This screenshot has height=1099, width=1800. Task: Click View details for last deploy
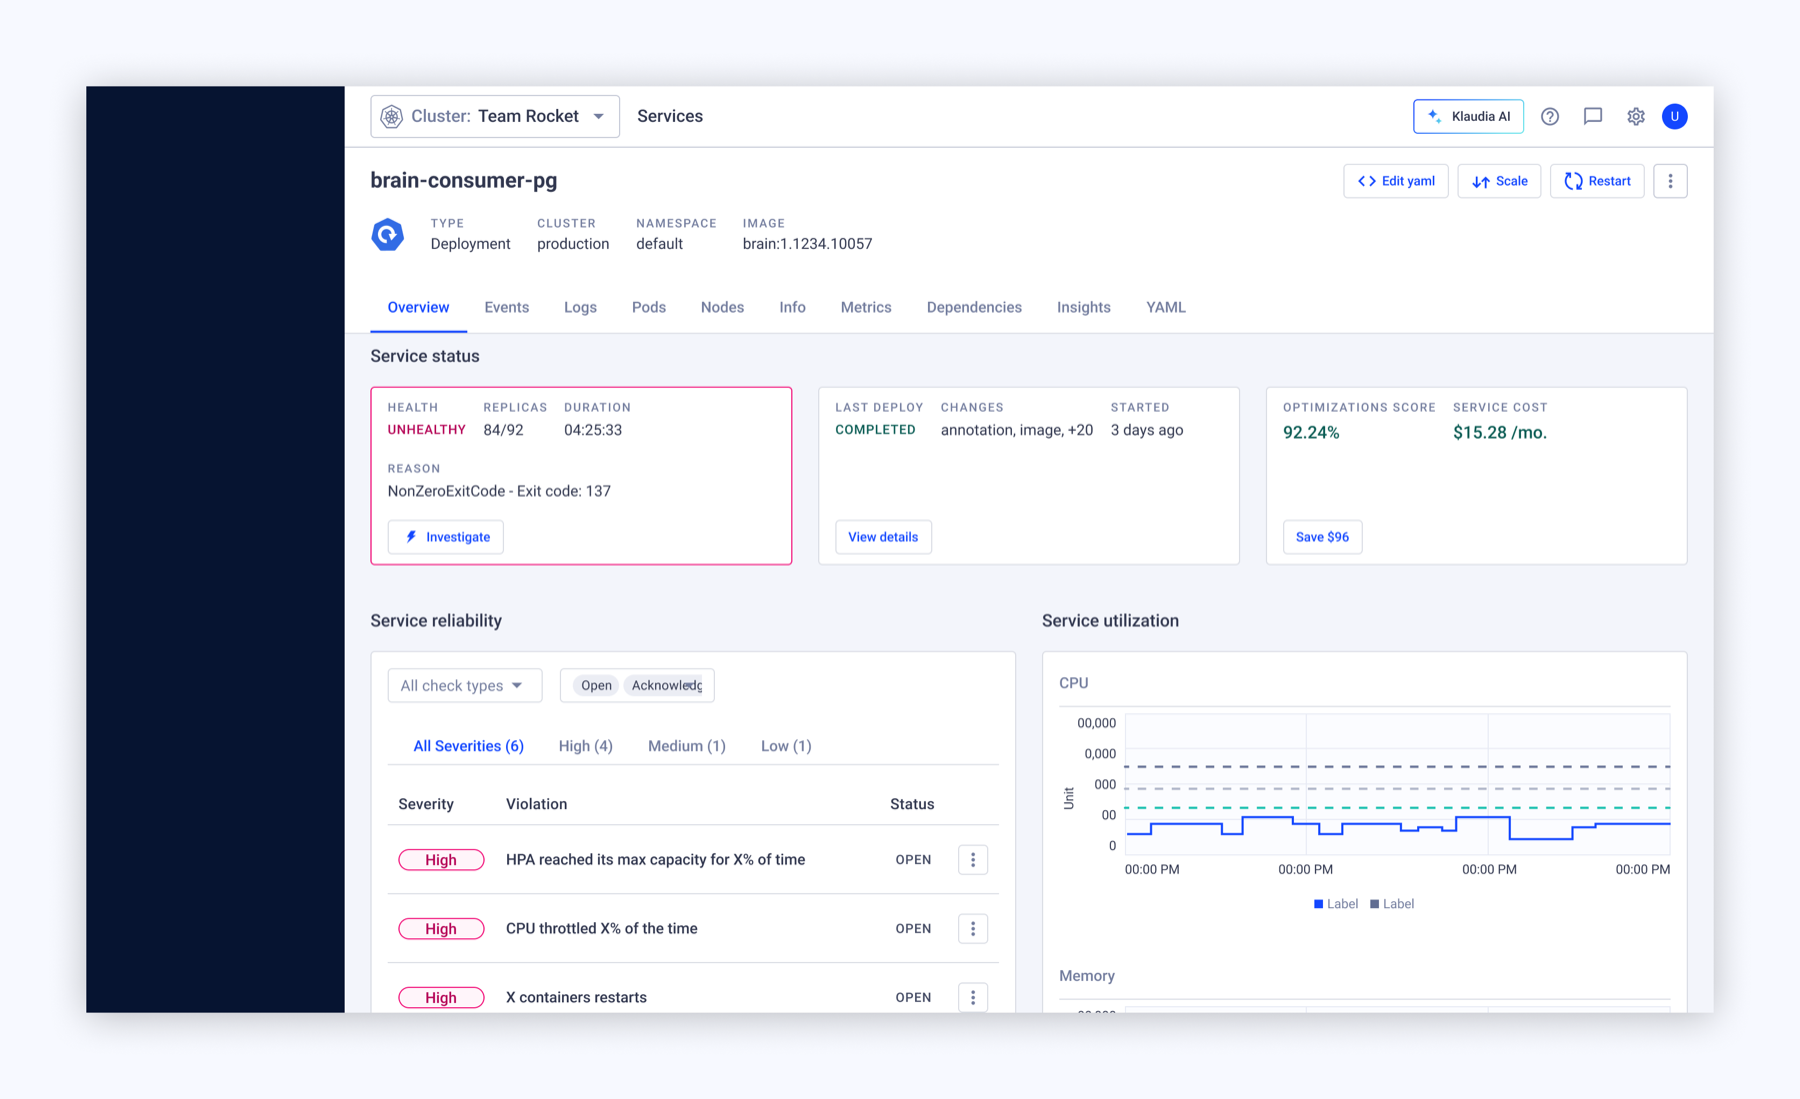click(883, 537)
